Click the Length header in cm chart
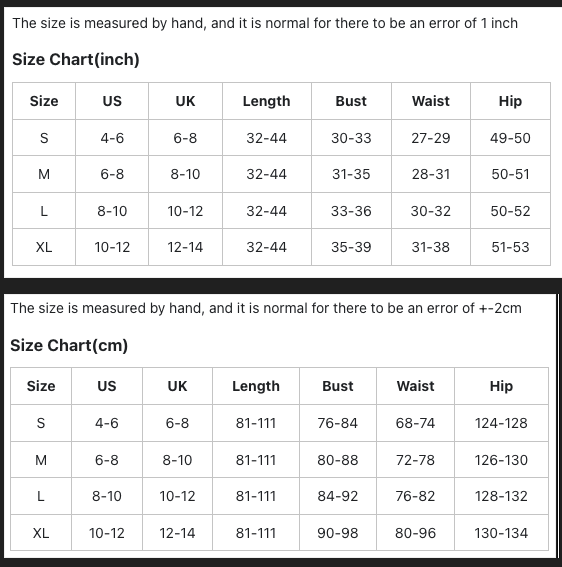 [256, 386]
